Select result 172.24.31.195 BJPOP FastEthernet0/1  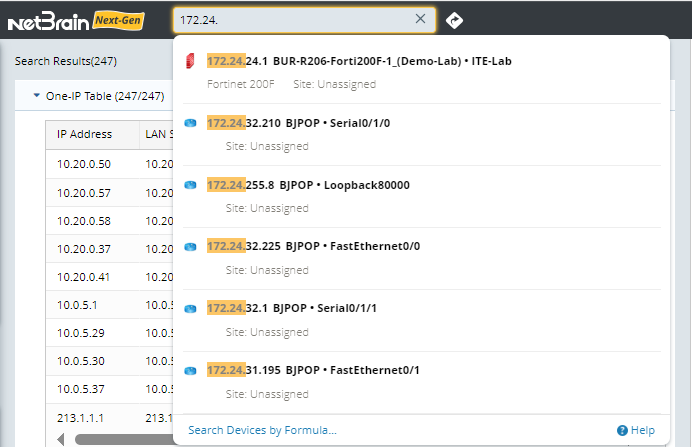pyautogui.click(x=422, y=382)
